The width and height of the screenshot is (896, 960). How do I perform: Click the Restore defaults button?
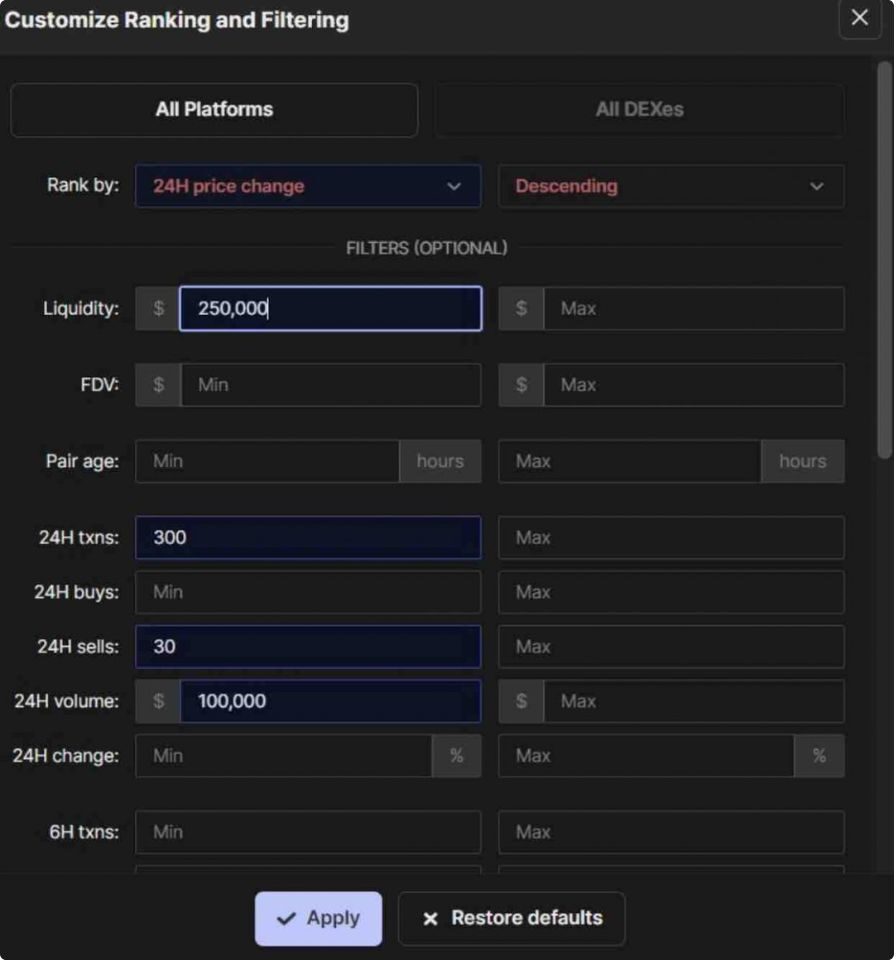511,918
